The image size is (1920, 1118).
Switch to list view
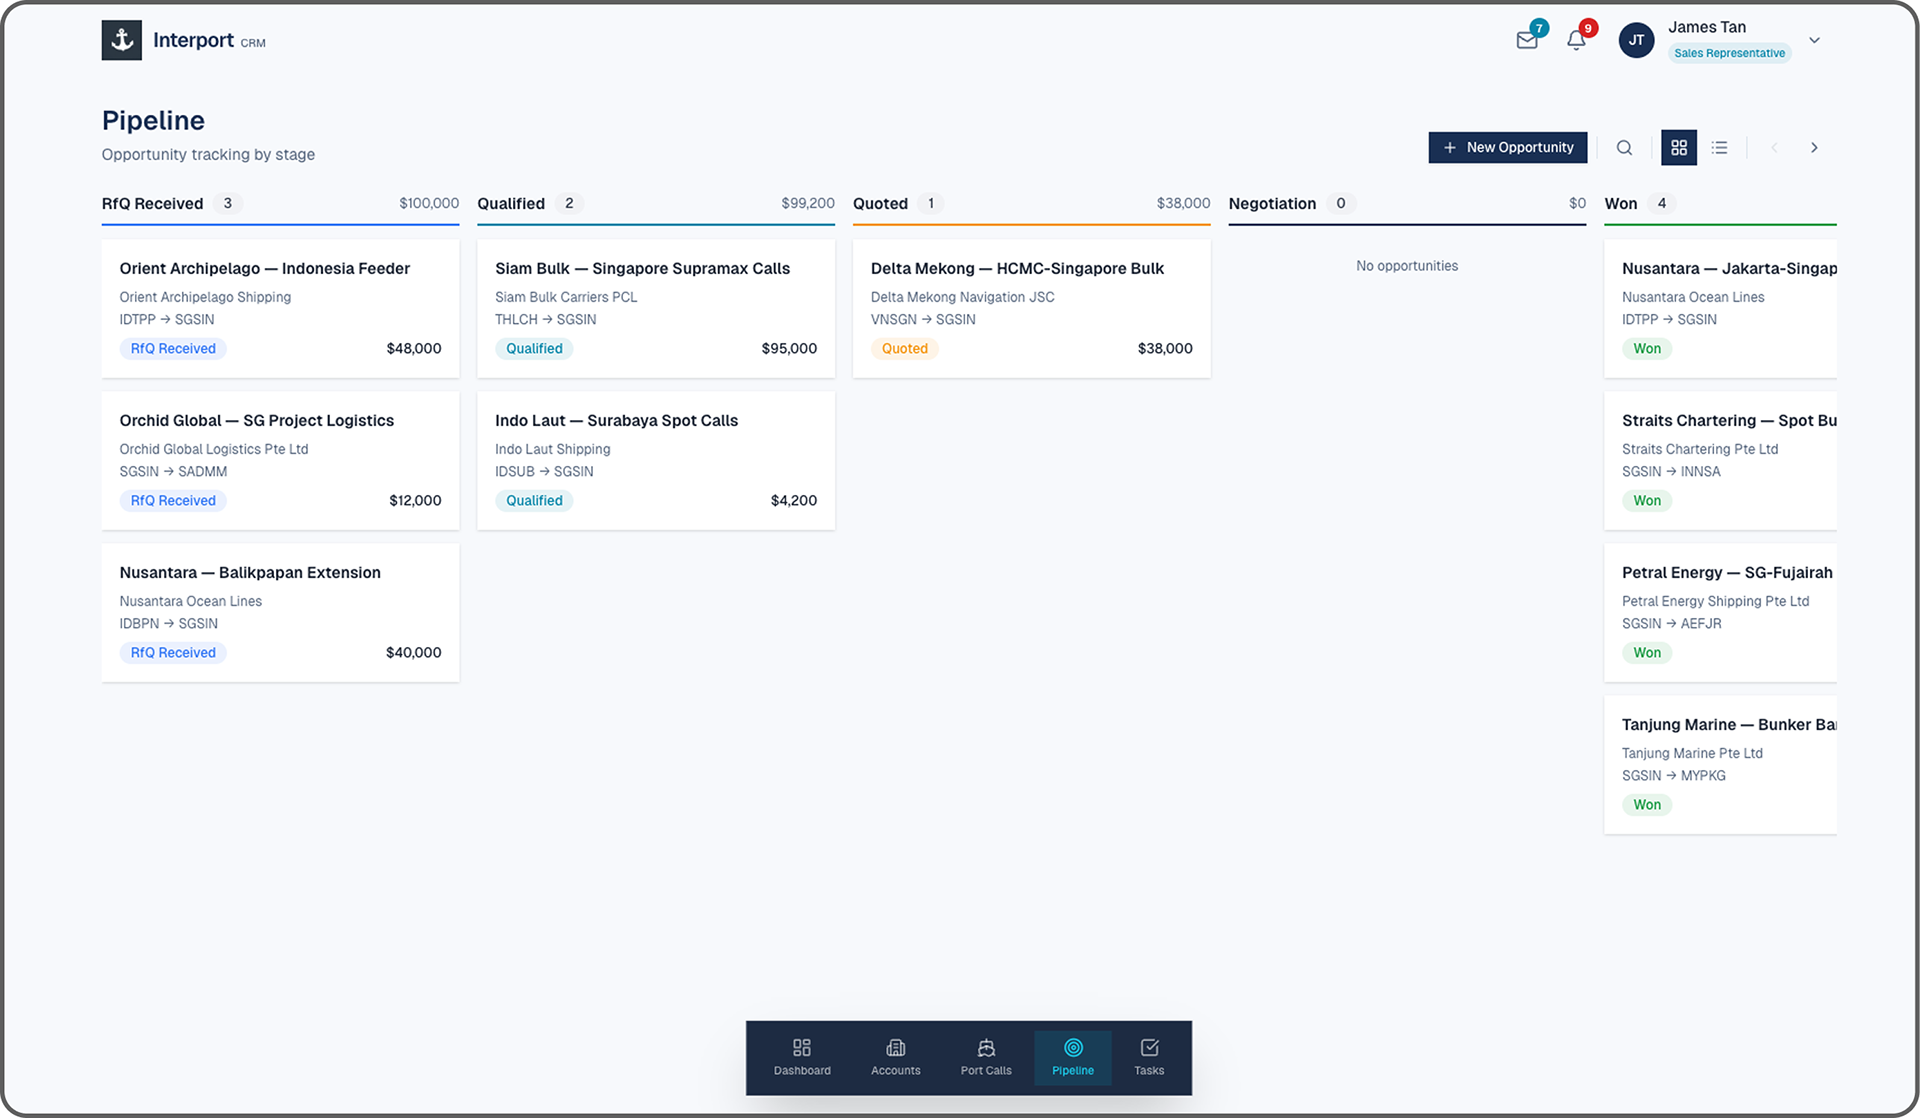1719,148
